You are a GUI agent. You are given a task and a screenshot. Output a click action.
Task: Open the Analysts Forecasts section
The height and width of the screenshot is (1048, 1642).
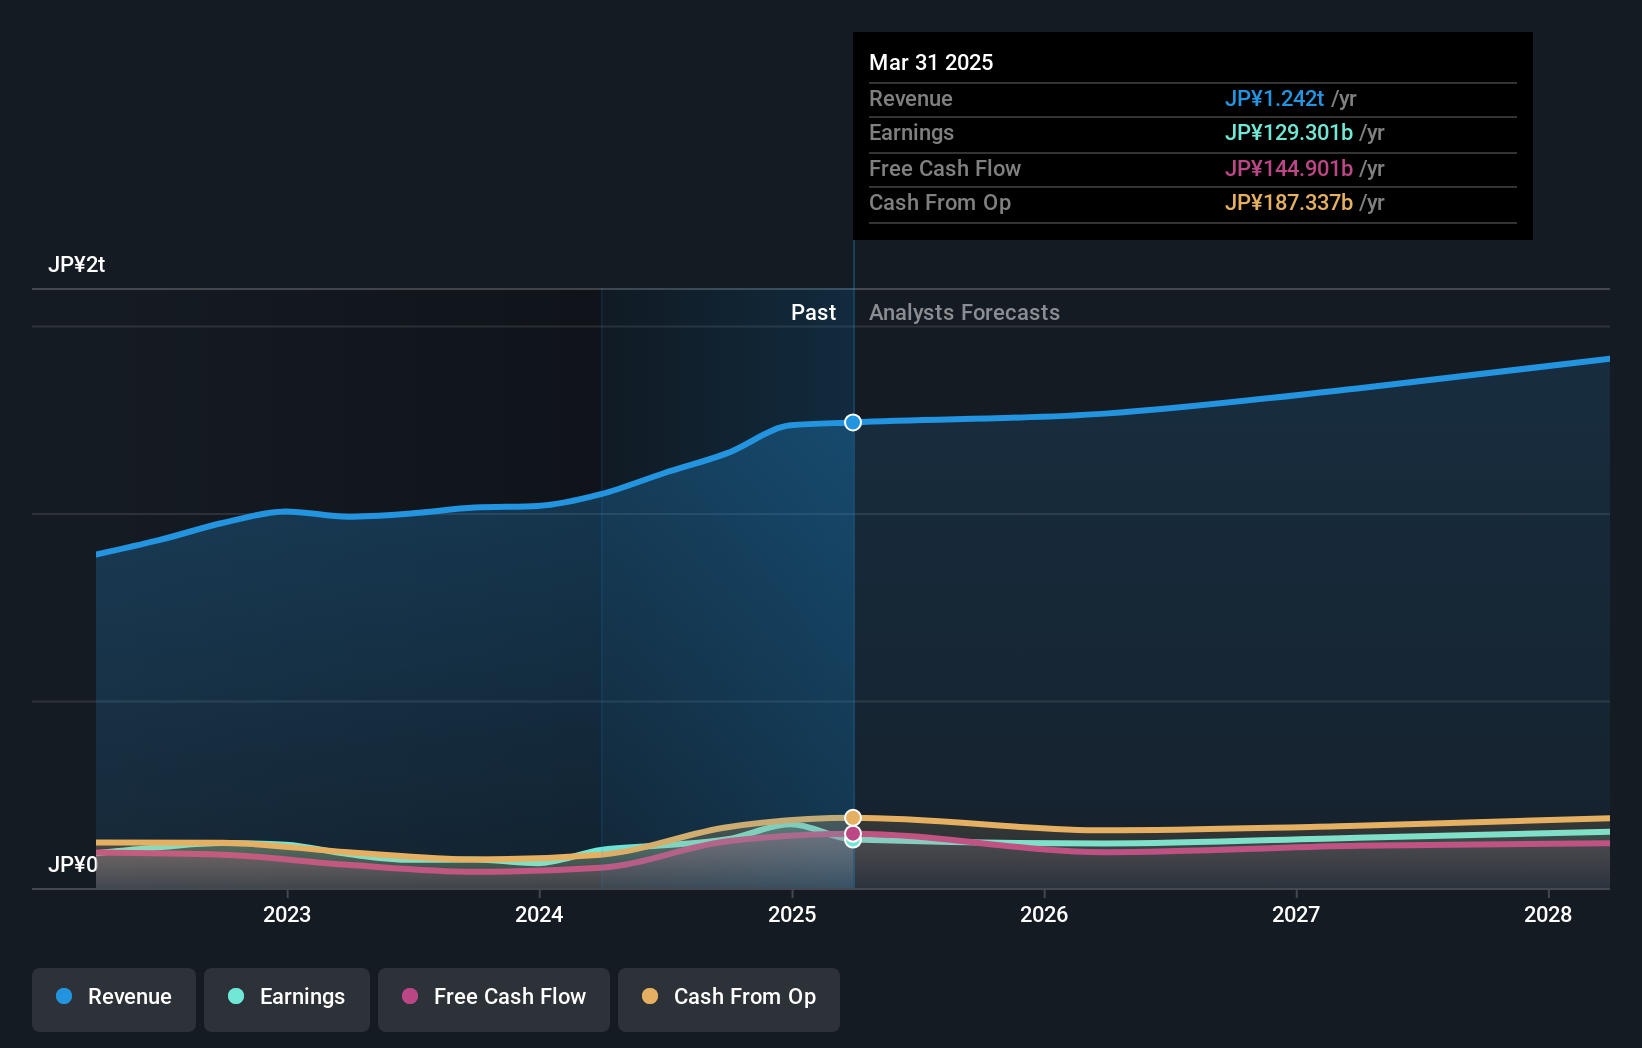(x=964, y=312)
